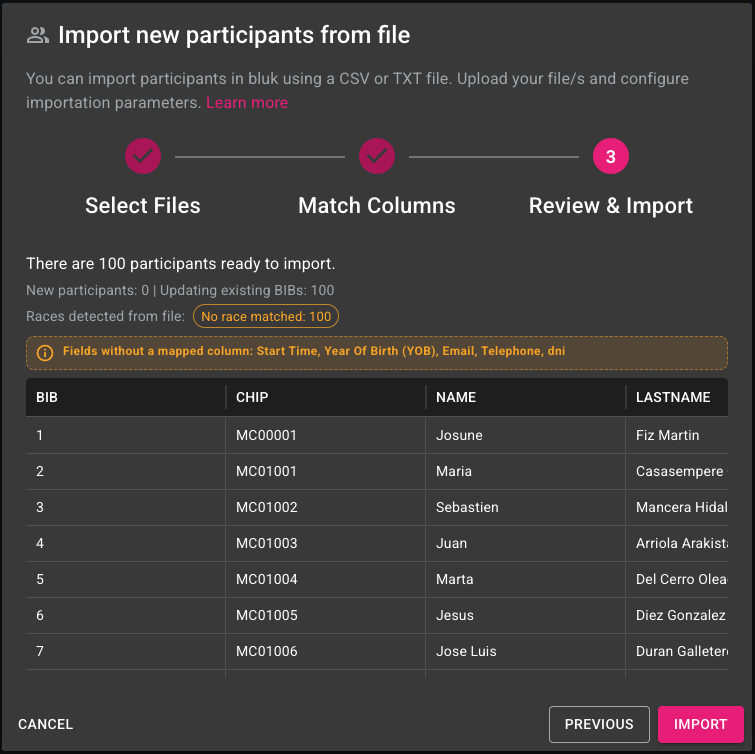Click the NAME column header

coord(456,397)
